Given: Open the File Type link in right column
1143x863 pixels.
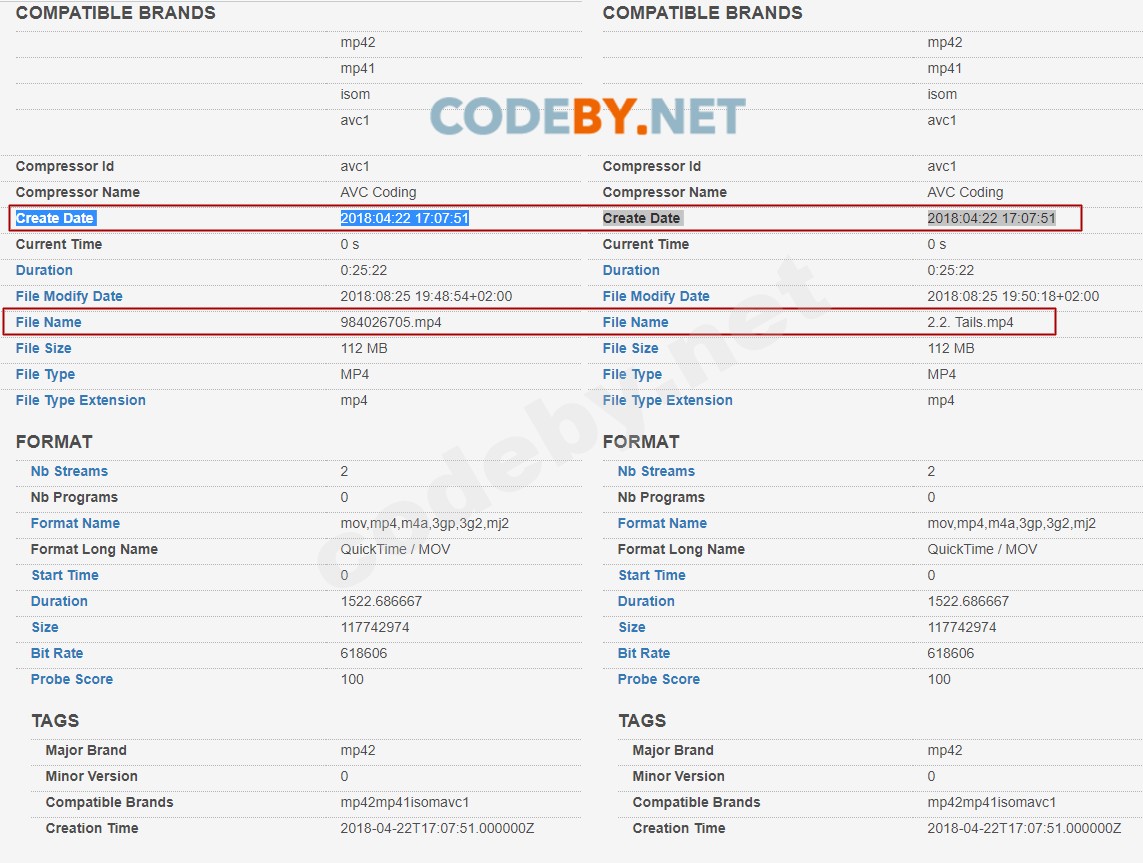Looking at the screenshot, I should 632,375.
